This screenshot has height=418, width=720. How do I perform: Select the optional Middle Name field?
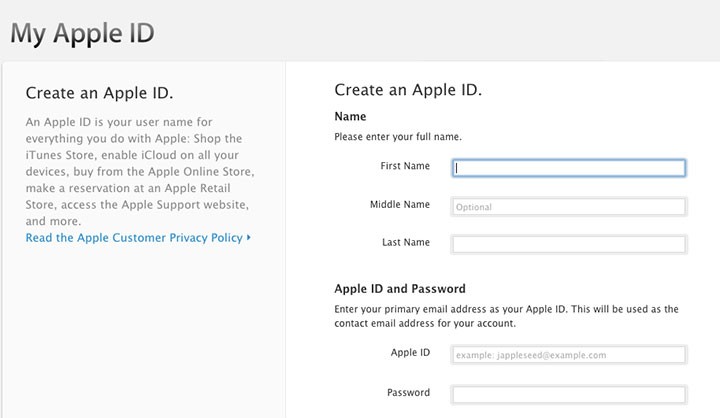[x=568, y=207]
